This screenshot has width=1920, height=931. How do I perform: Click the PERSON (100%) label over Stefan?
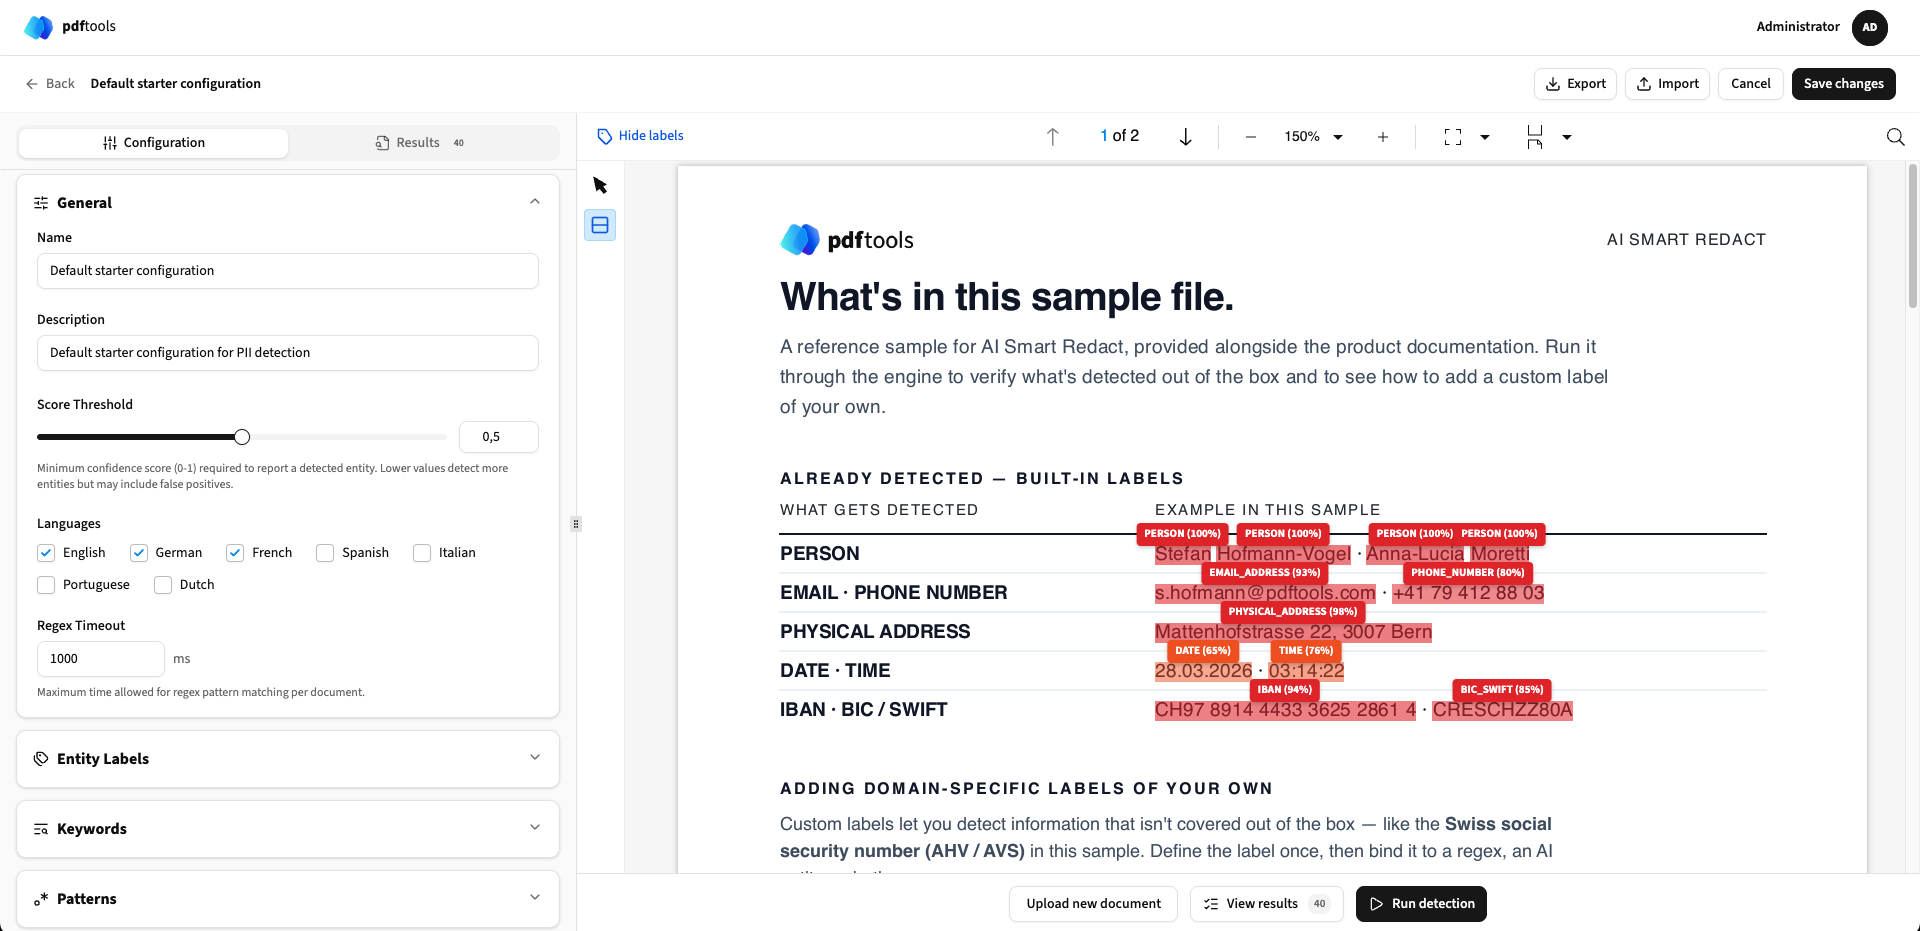point(1182,534)
